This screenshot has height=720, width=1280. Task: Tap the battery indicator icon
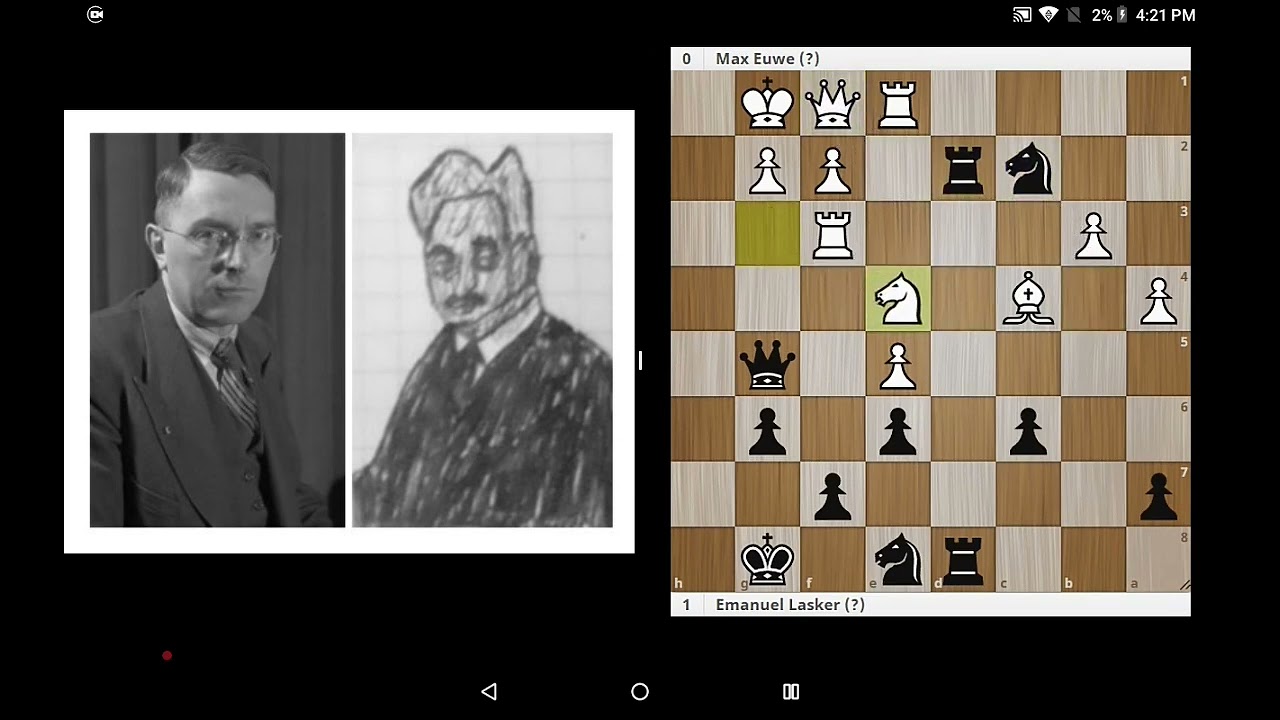point(1122,15)
